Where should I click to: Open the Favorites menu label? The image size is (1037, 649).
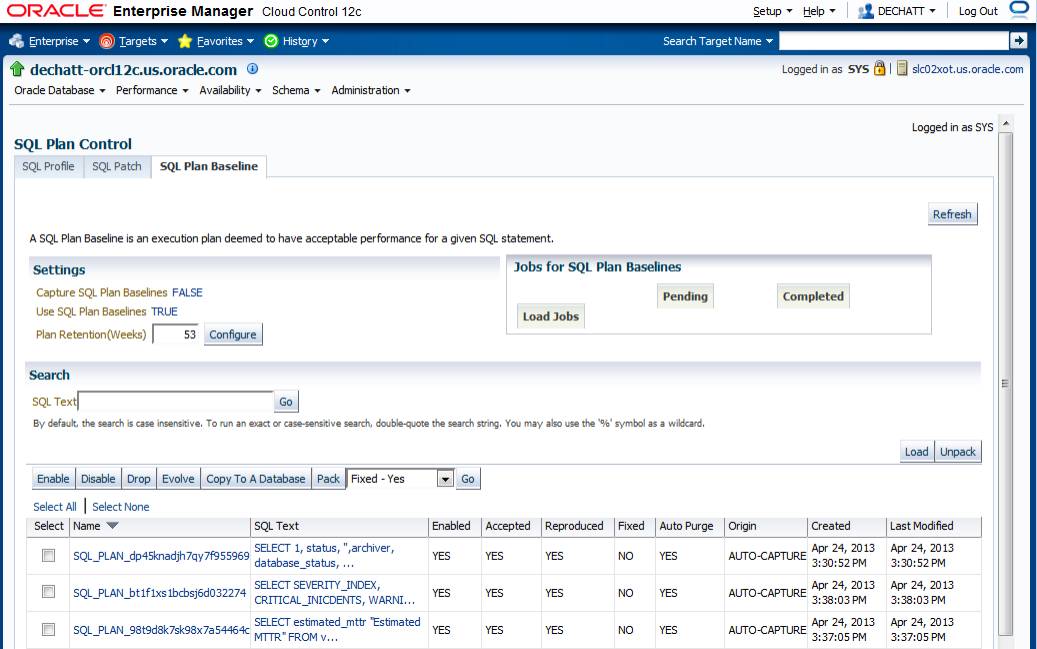[220, 41]
